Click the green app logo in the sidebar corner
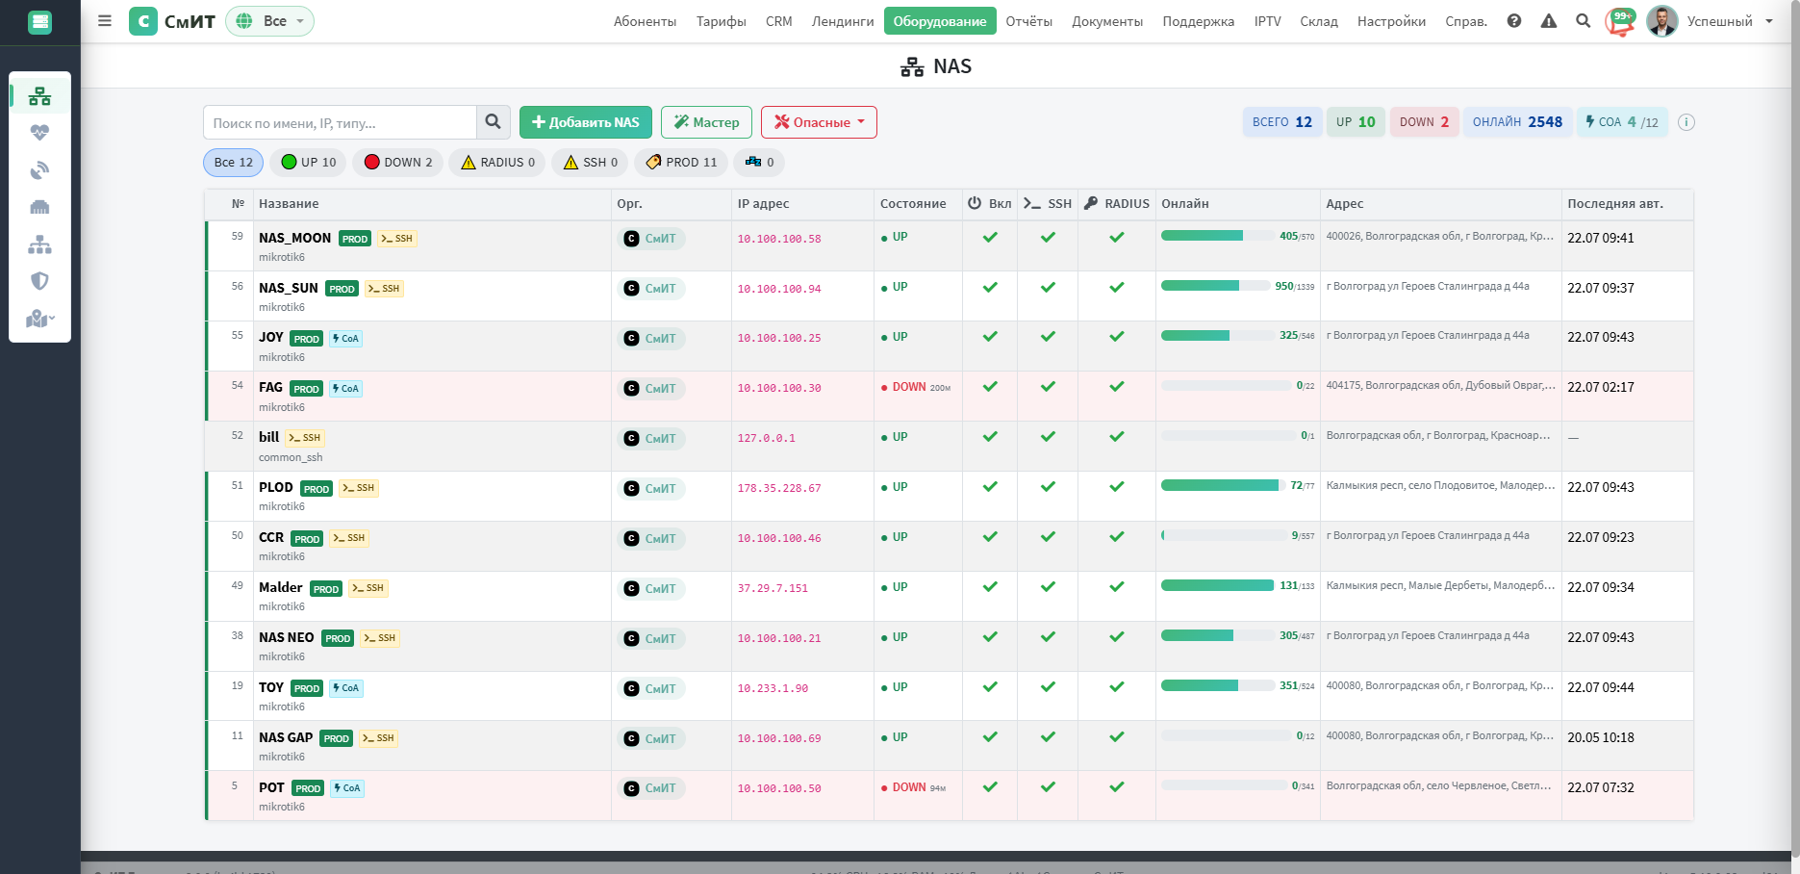The height and width of the screenshot is (874, 1800). 40,22
